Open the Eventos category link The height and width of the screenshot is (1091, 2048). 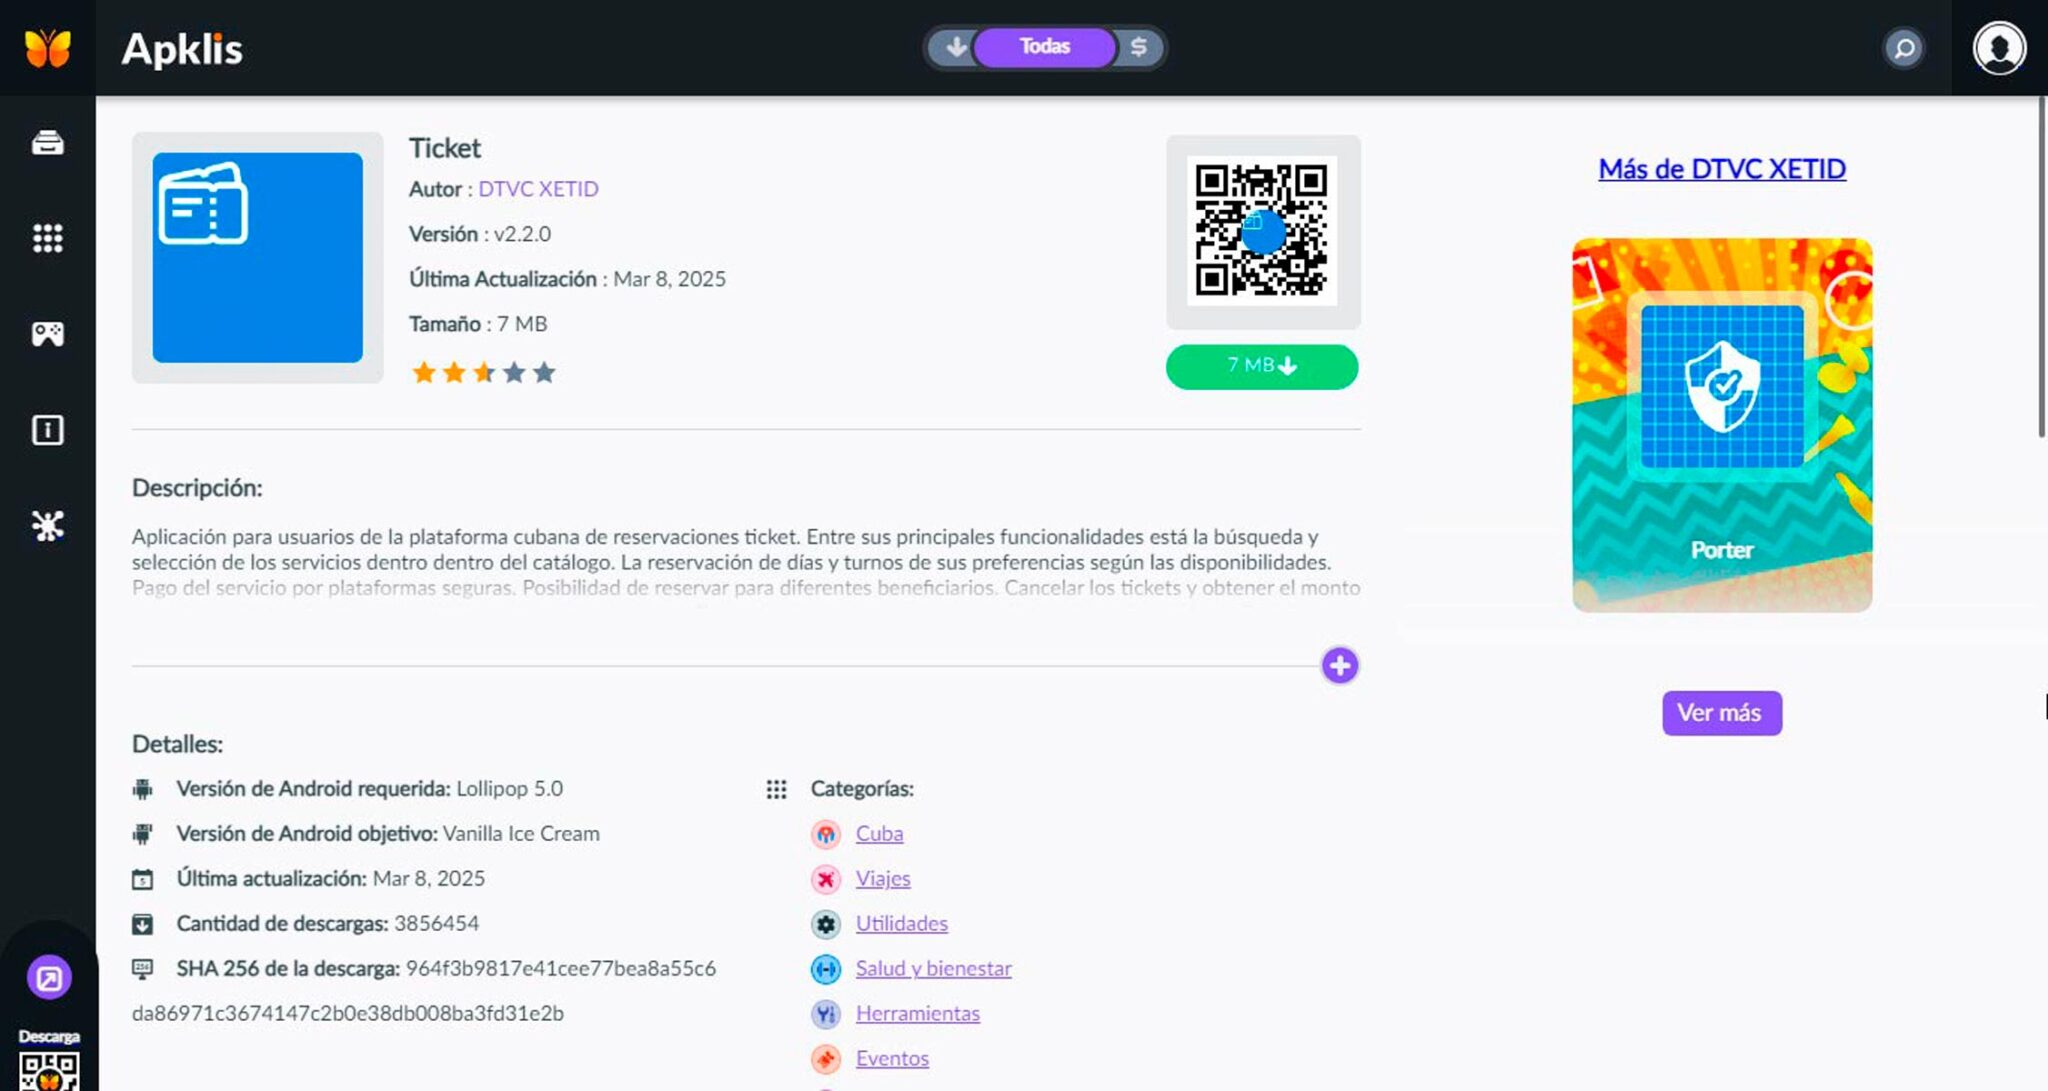[892, 1059]
